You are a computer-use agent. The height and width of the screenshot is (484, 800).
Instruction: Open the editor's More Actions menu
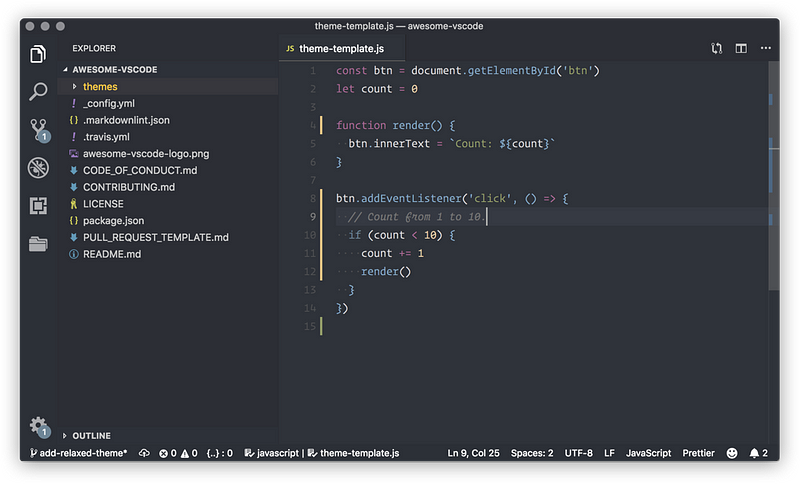pyautogui.click(x=765, y=48)
